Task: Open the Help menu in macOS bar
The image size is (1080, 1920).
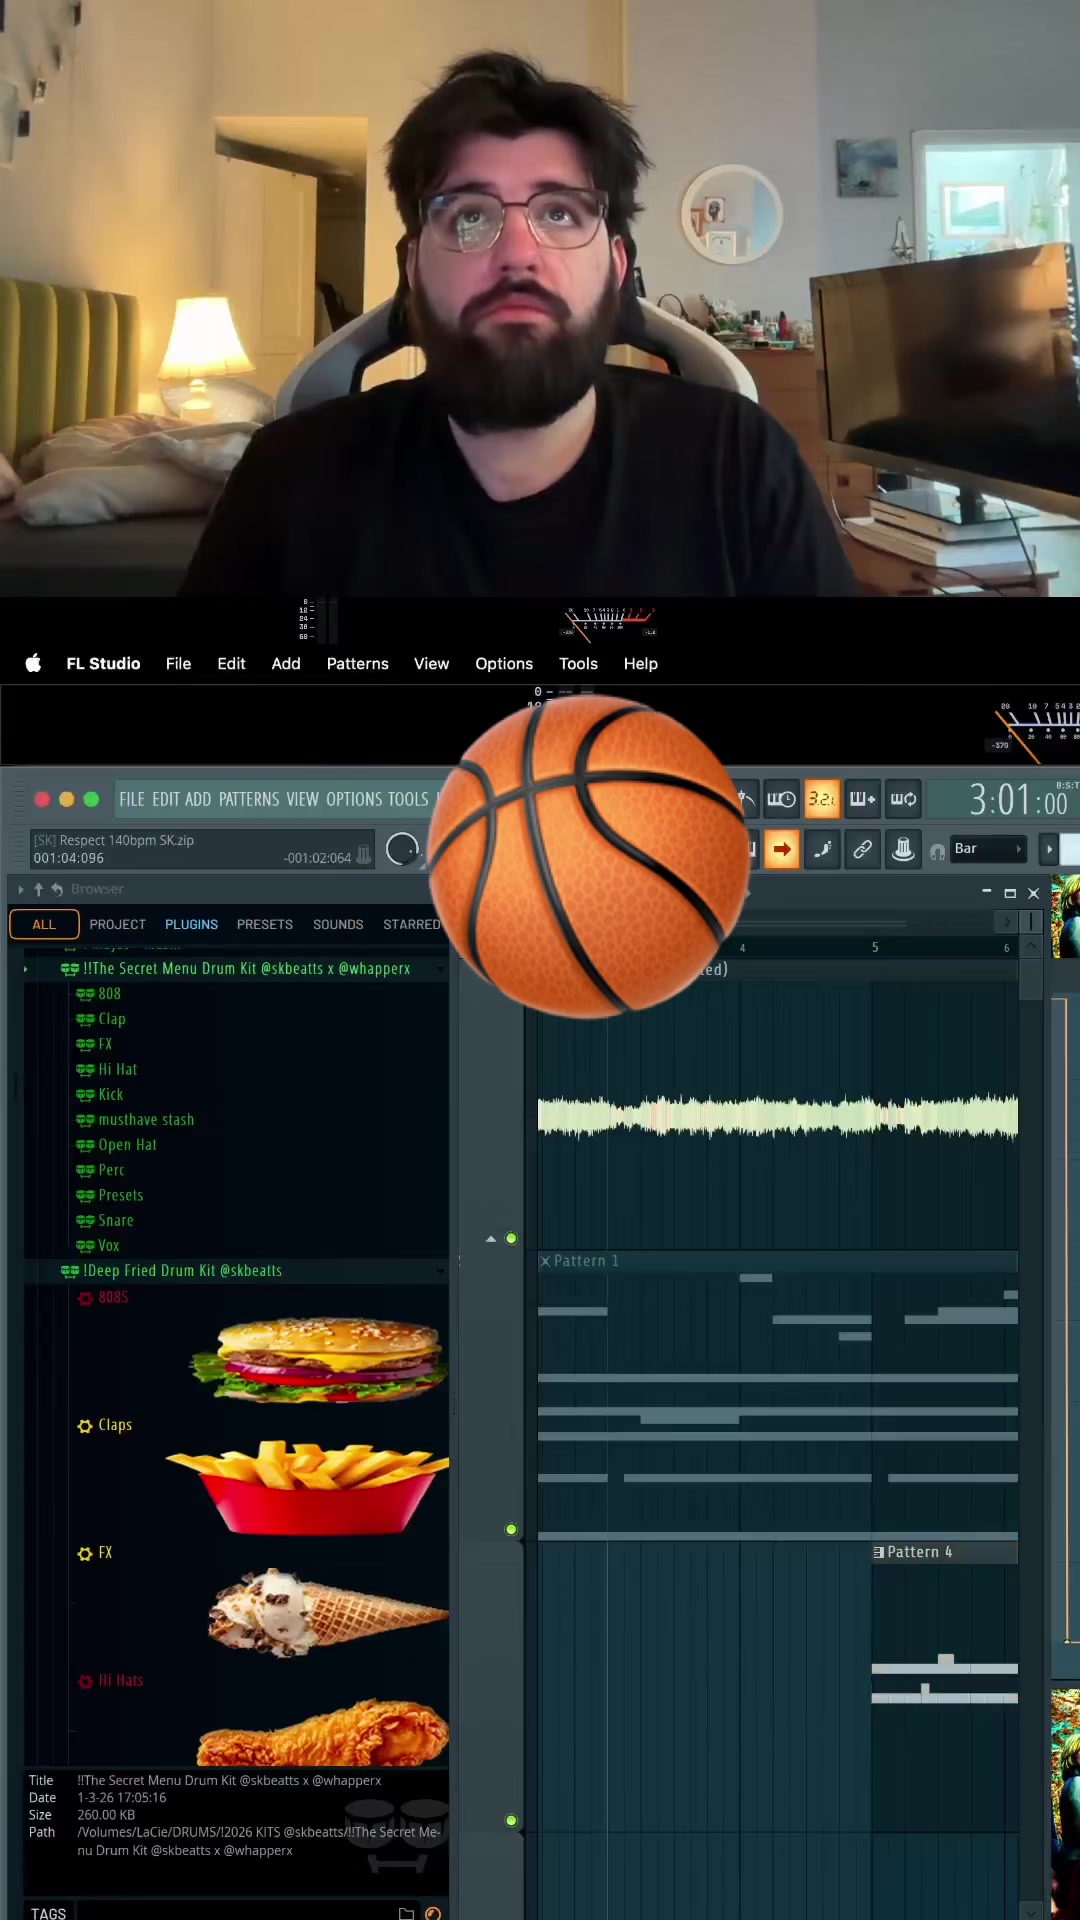Action: point(640,663)
